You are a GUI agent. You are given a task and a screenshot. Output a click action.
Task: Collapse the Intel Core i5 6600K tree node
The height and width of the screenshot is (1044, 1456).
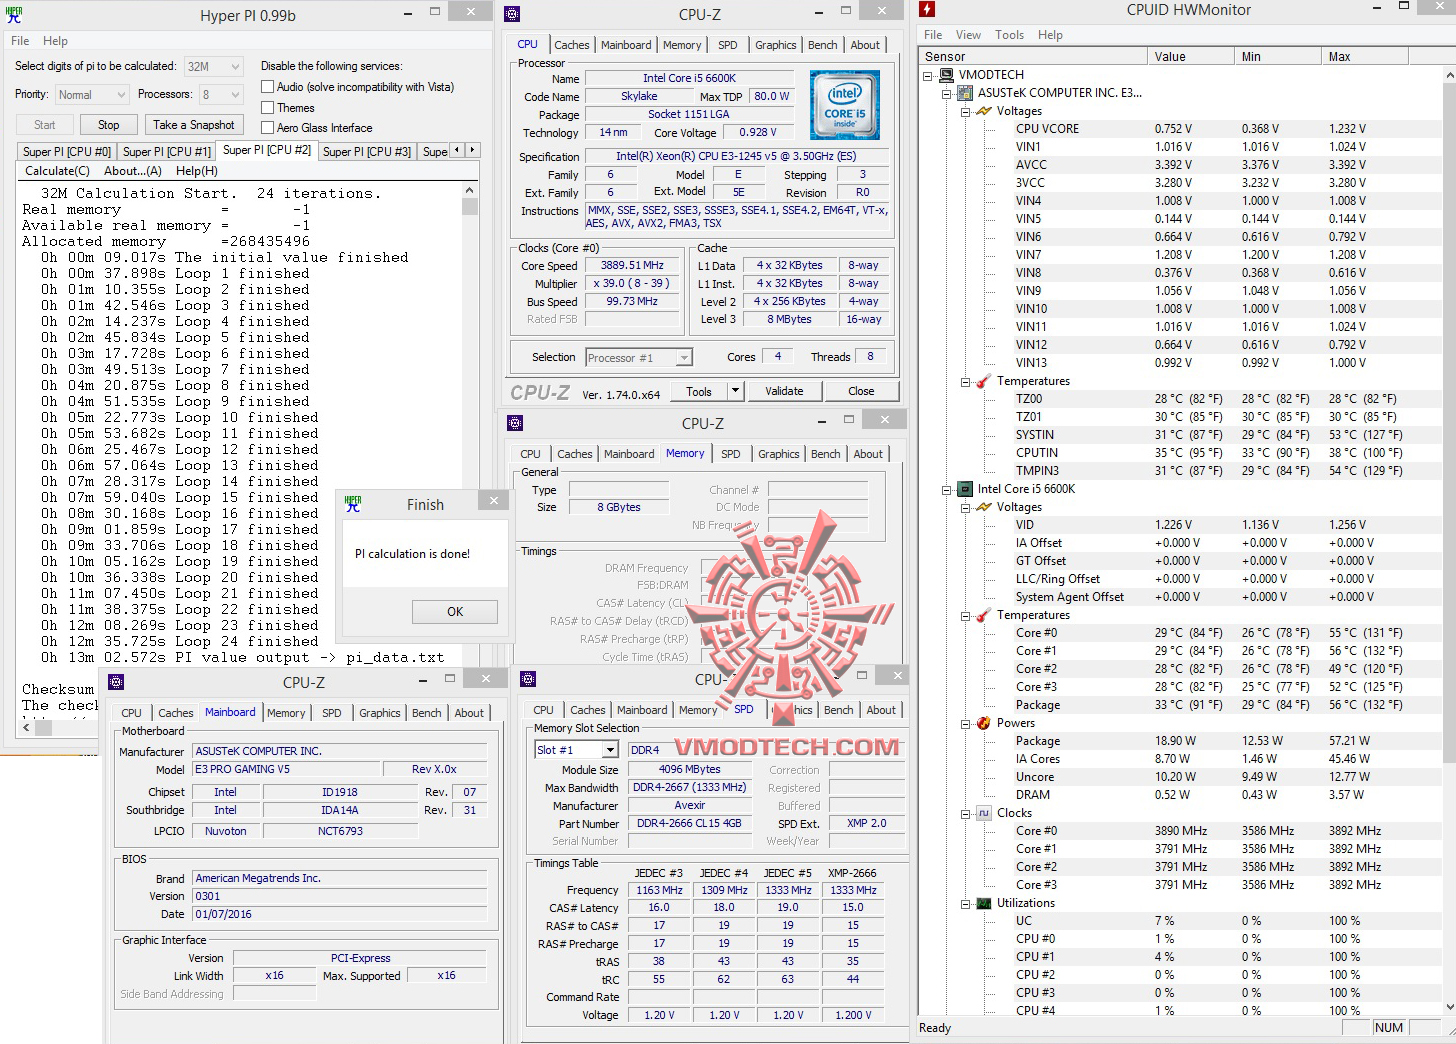(x=947, y=489)
